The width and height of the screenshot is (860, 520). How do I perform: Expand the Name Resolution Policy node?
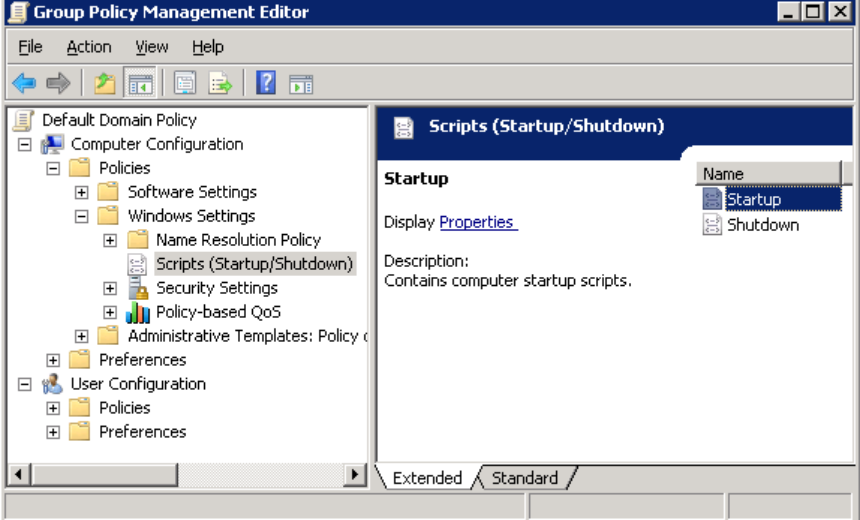tap(110, 240)
